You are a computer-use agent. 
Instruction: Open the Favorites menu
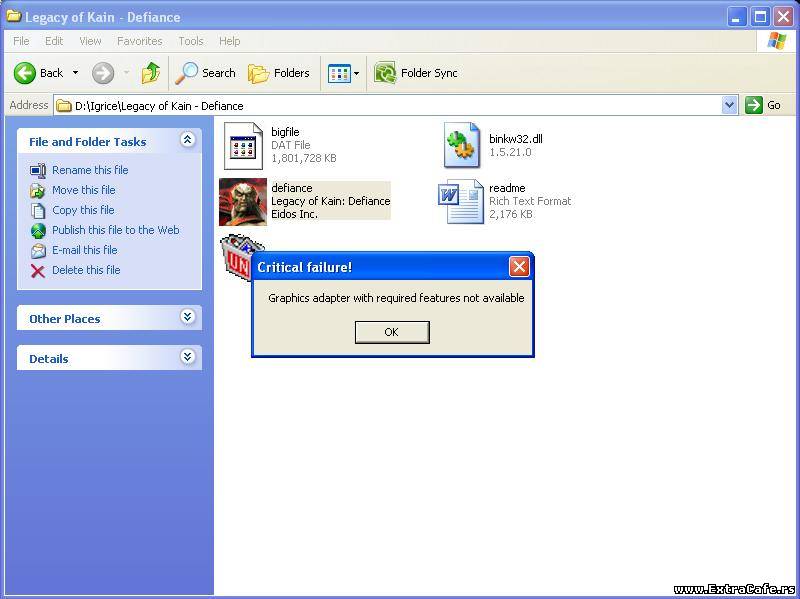[139, 41]
